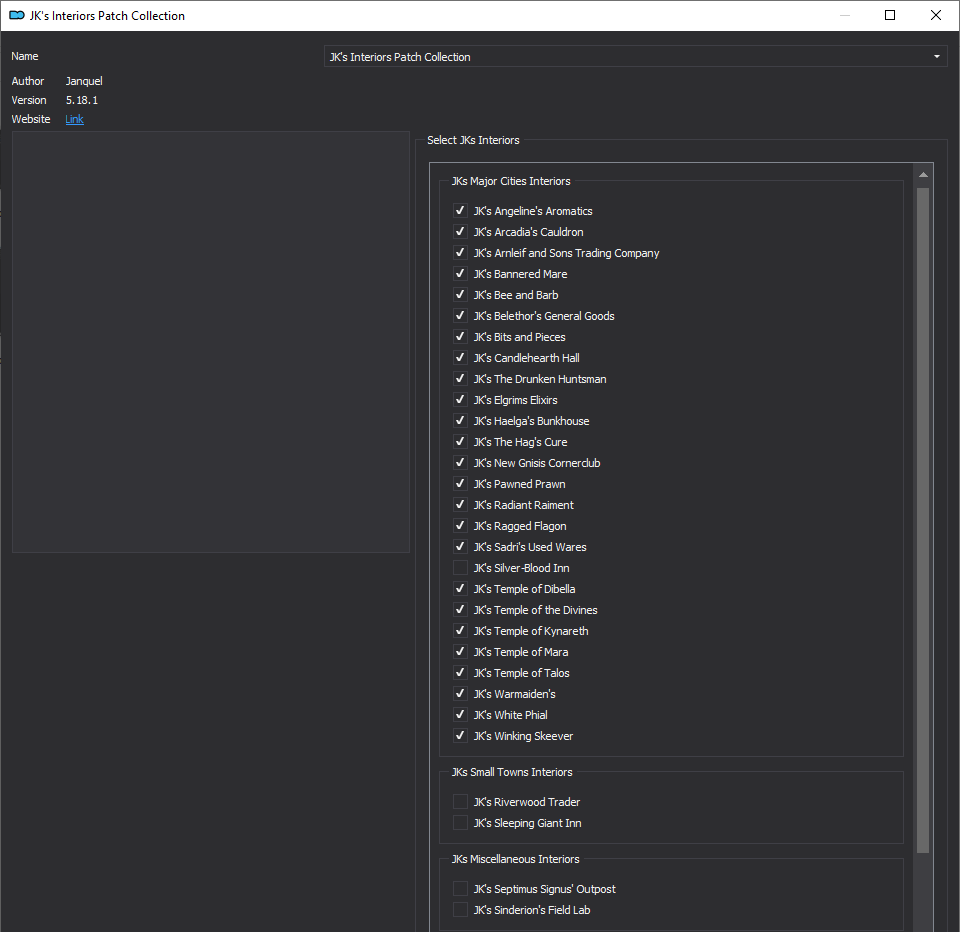Uncheck JK's Sadri's Used Wares
The image size is (960, 932).
(x=460, y=547)
